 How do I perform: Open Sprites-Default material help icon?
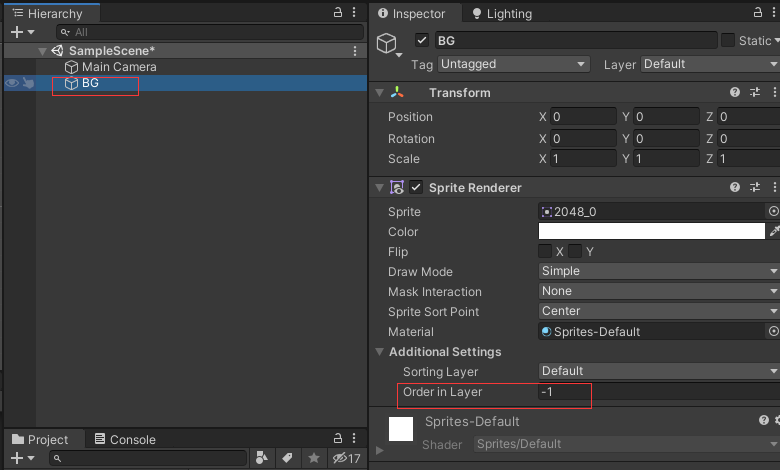(764, 420)
